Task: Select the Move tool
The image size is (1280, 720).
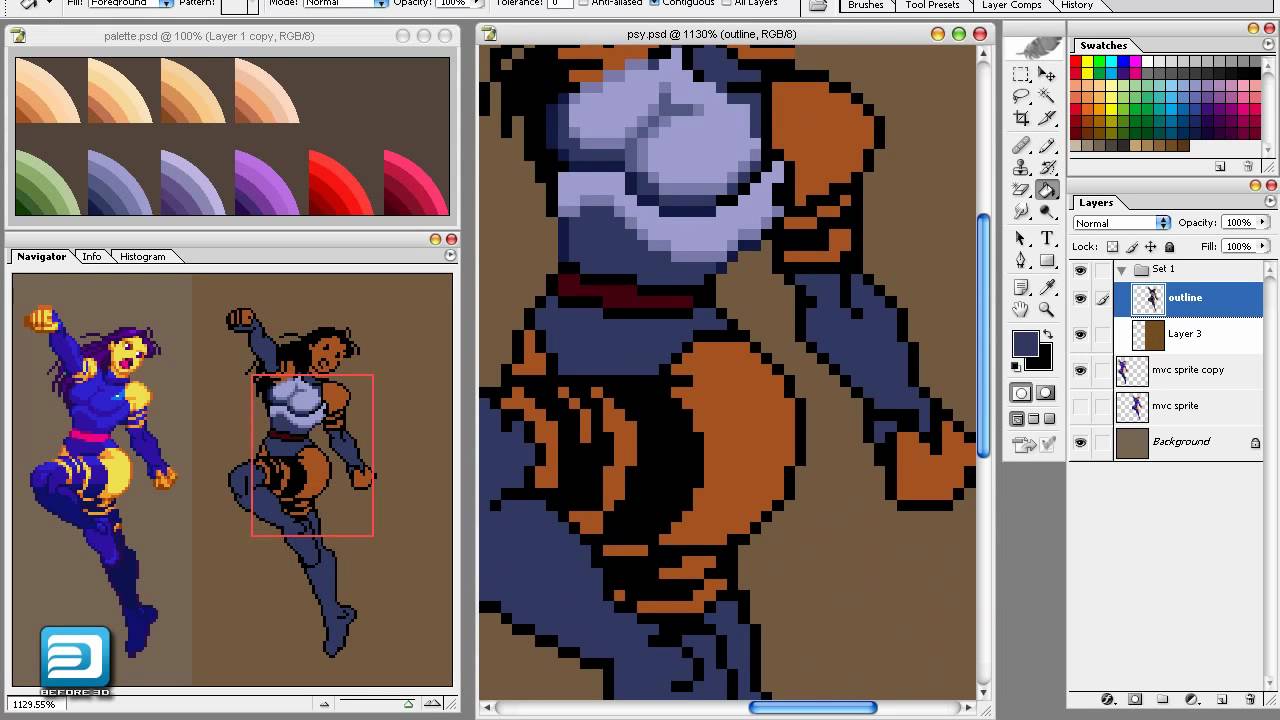Action: (x=1047, y=74)
